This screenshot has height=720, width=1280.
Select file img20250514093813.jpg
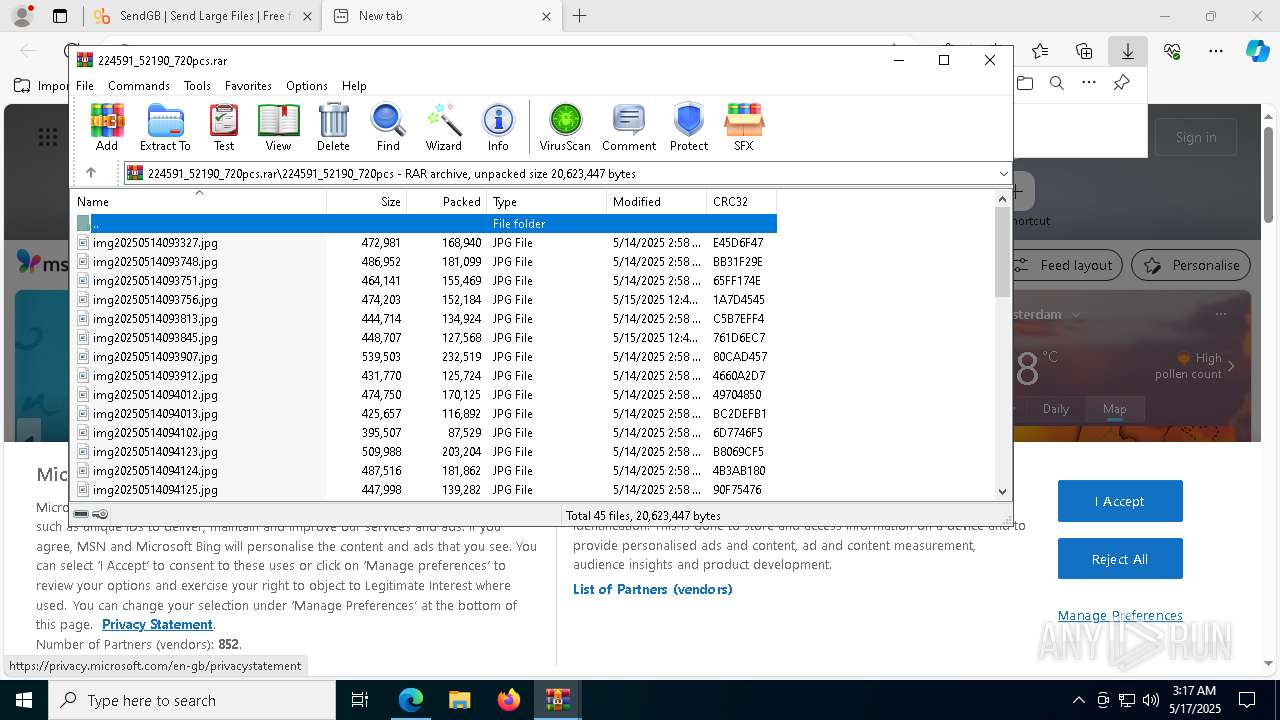425,319
